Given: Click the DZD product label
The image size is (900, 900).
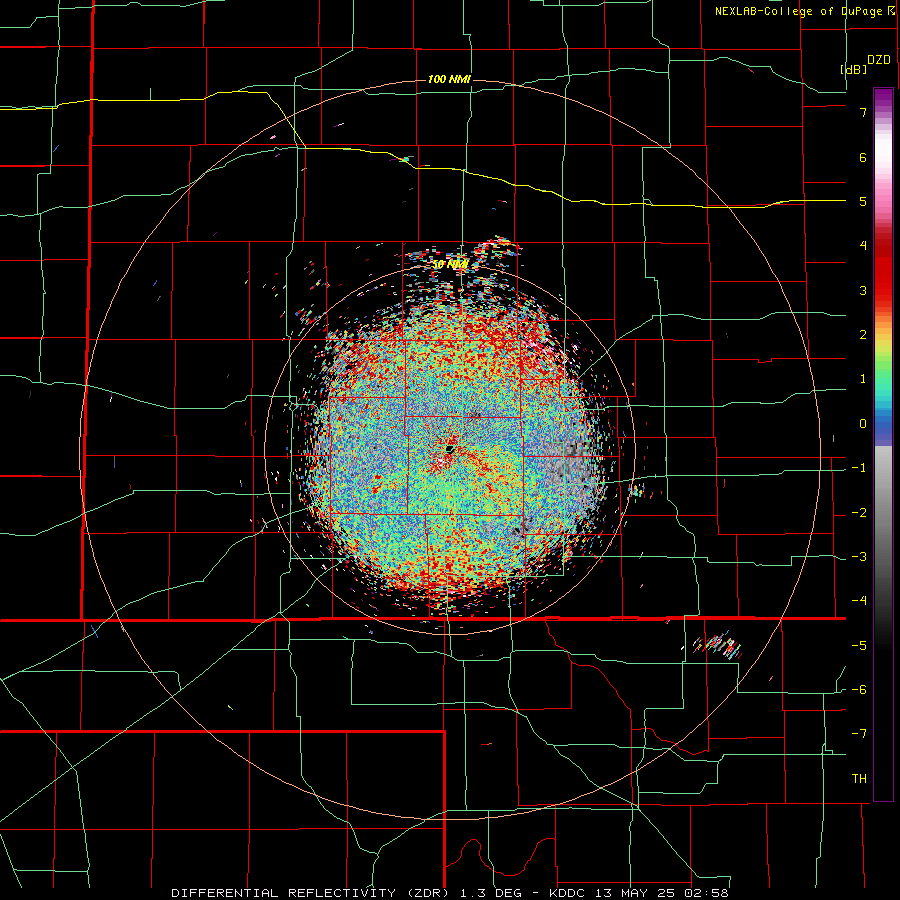Looking at the screenshot, I should (879, 60).
